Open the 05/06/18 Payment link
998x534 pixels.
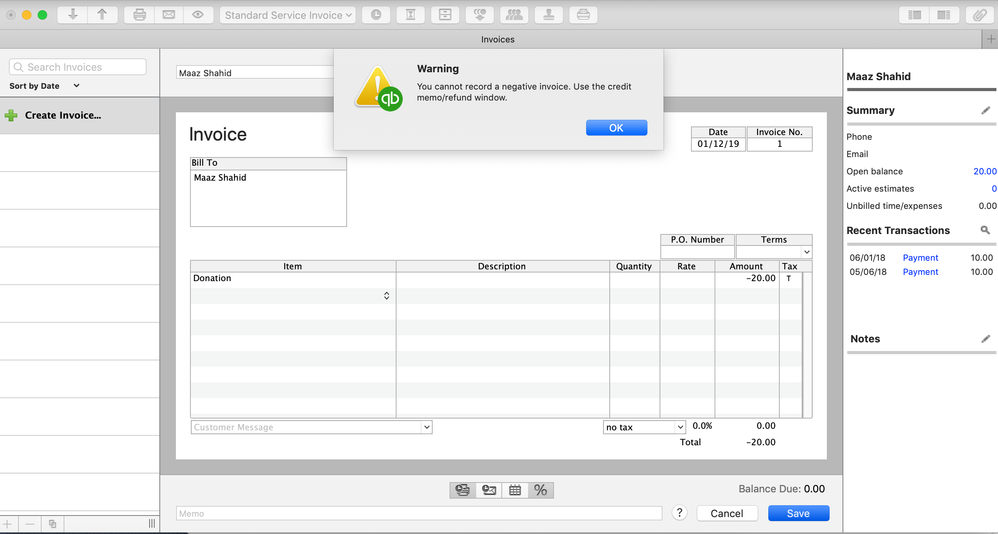(x=920, y=272)
